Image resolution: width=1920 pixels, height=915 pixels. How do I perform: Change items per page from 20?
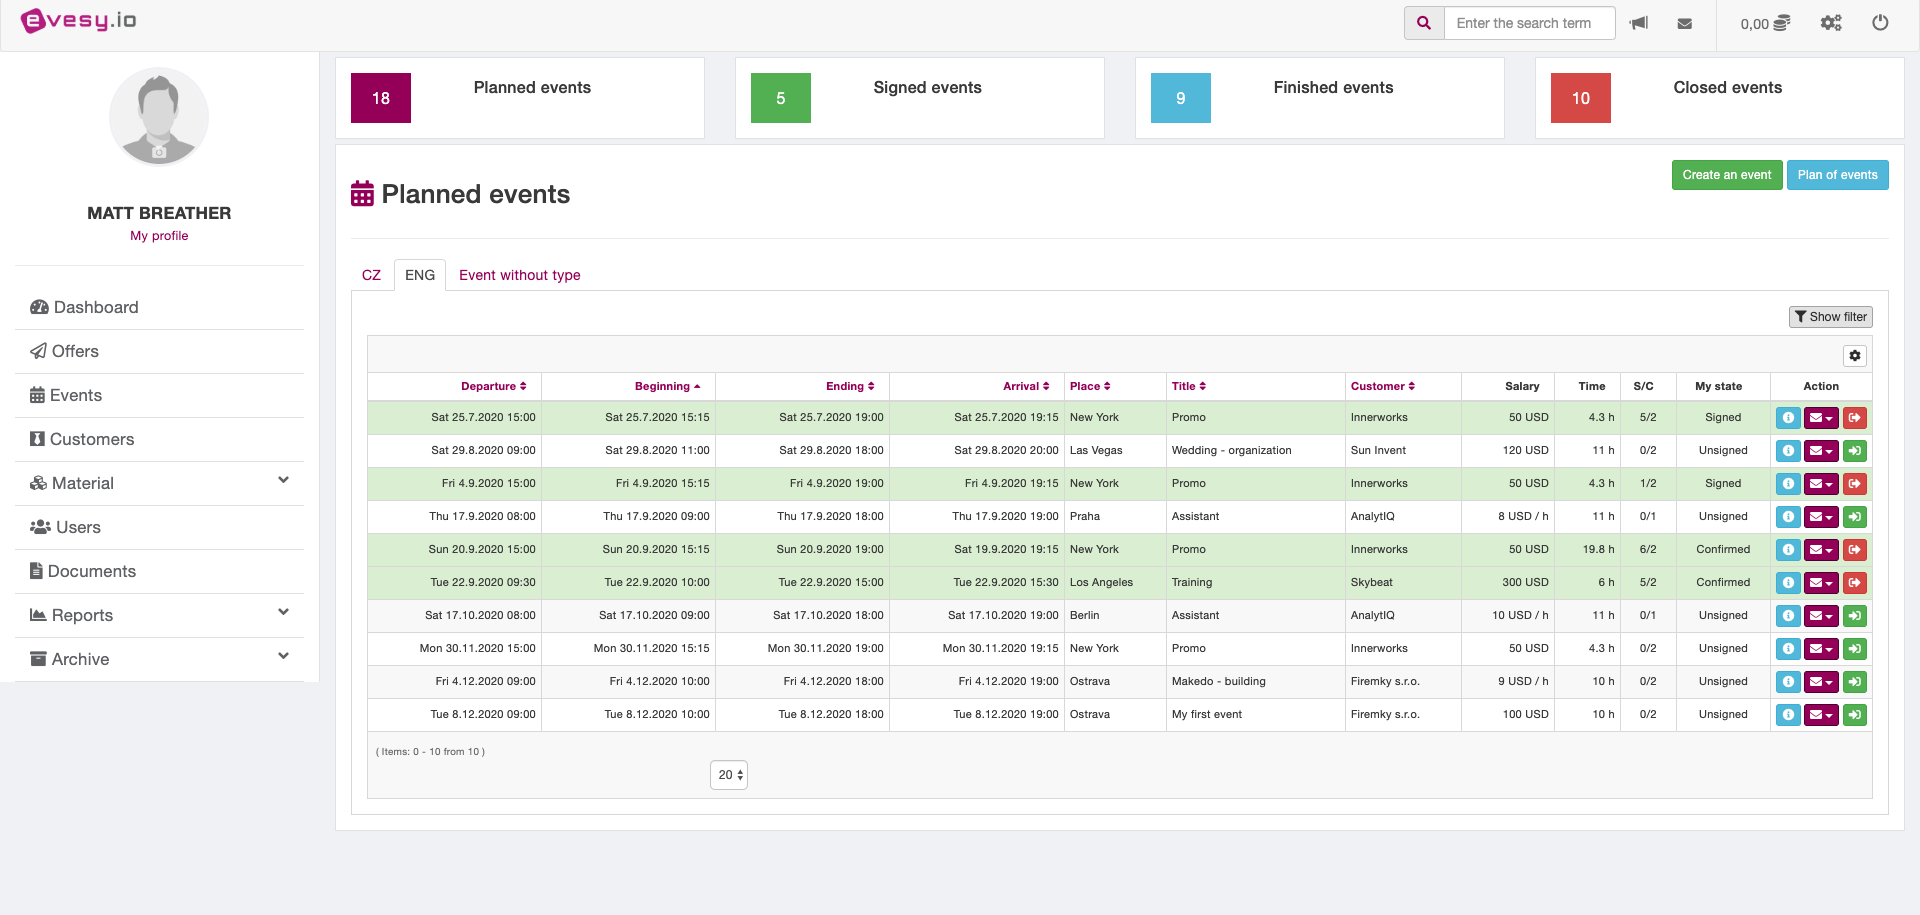[729, 775]
